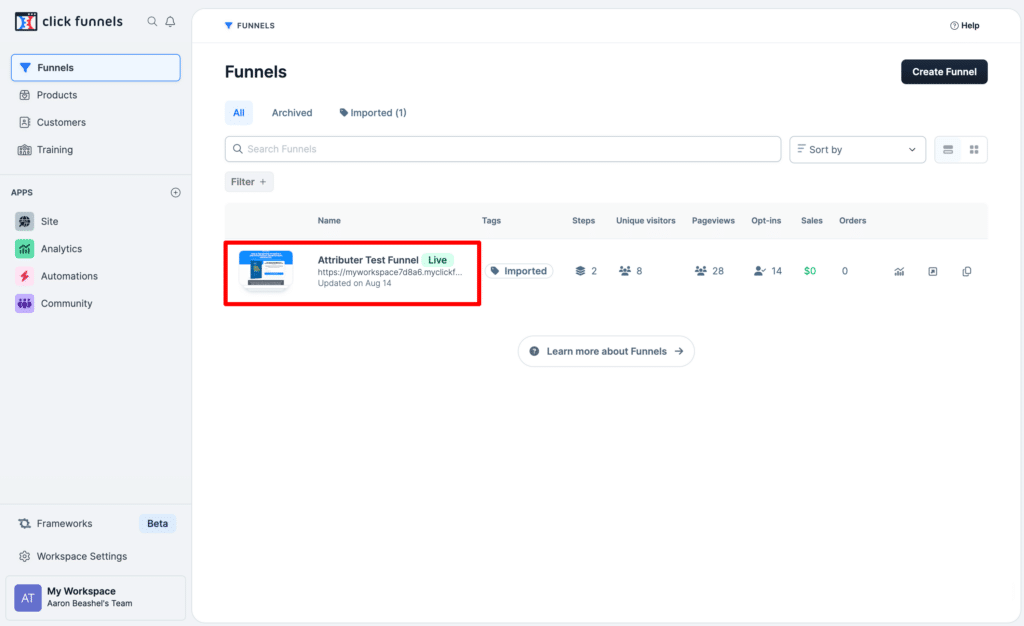Click the Orders column header
Image resolution: width=1024 pixels, height=626 pixels.
(x=852, y=221)
